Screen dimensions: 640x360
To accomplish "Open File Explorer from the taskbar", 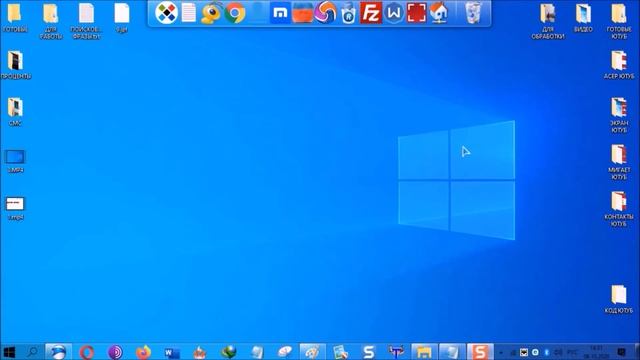I will pos(423,352).
